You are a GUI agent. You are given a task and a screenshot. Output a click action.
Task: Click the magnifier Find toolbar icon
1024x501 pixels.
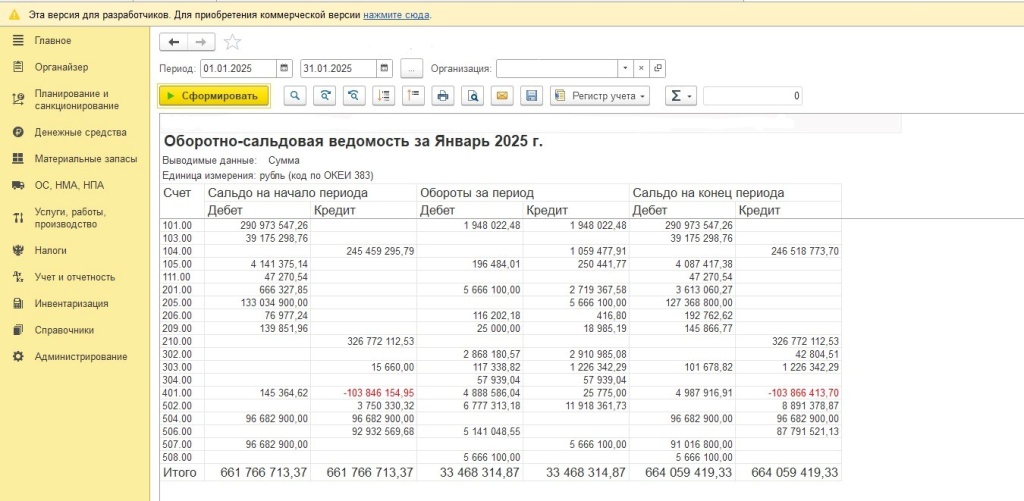tap(295, 96)
